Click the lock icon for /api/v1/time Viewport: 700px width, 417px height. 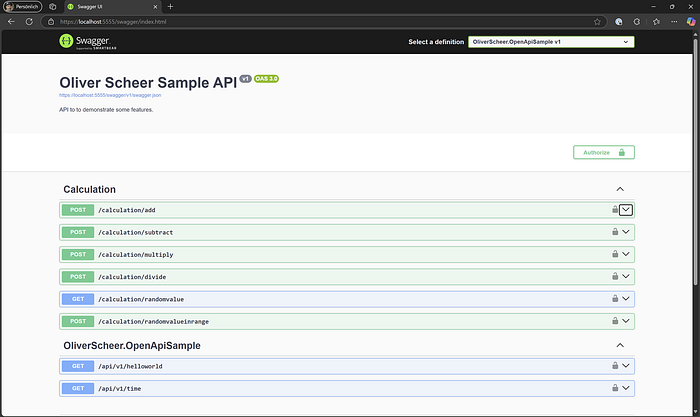[x=615, y=388]
